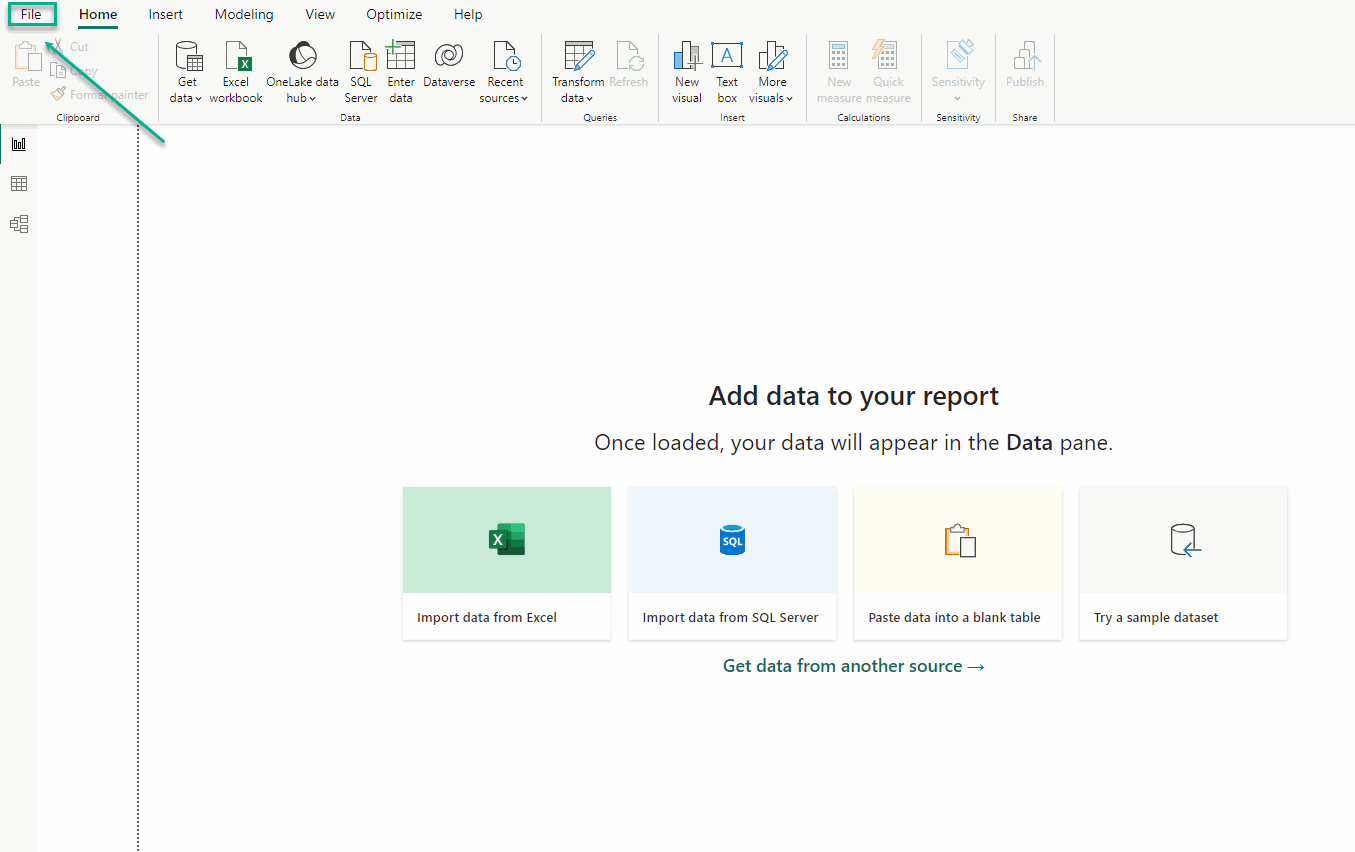The height and width of the screenshot is (852, 1355).
Task: Switch to Table view in left sidebar
Action: [19, 184]
